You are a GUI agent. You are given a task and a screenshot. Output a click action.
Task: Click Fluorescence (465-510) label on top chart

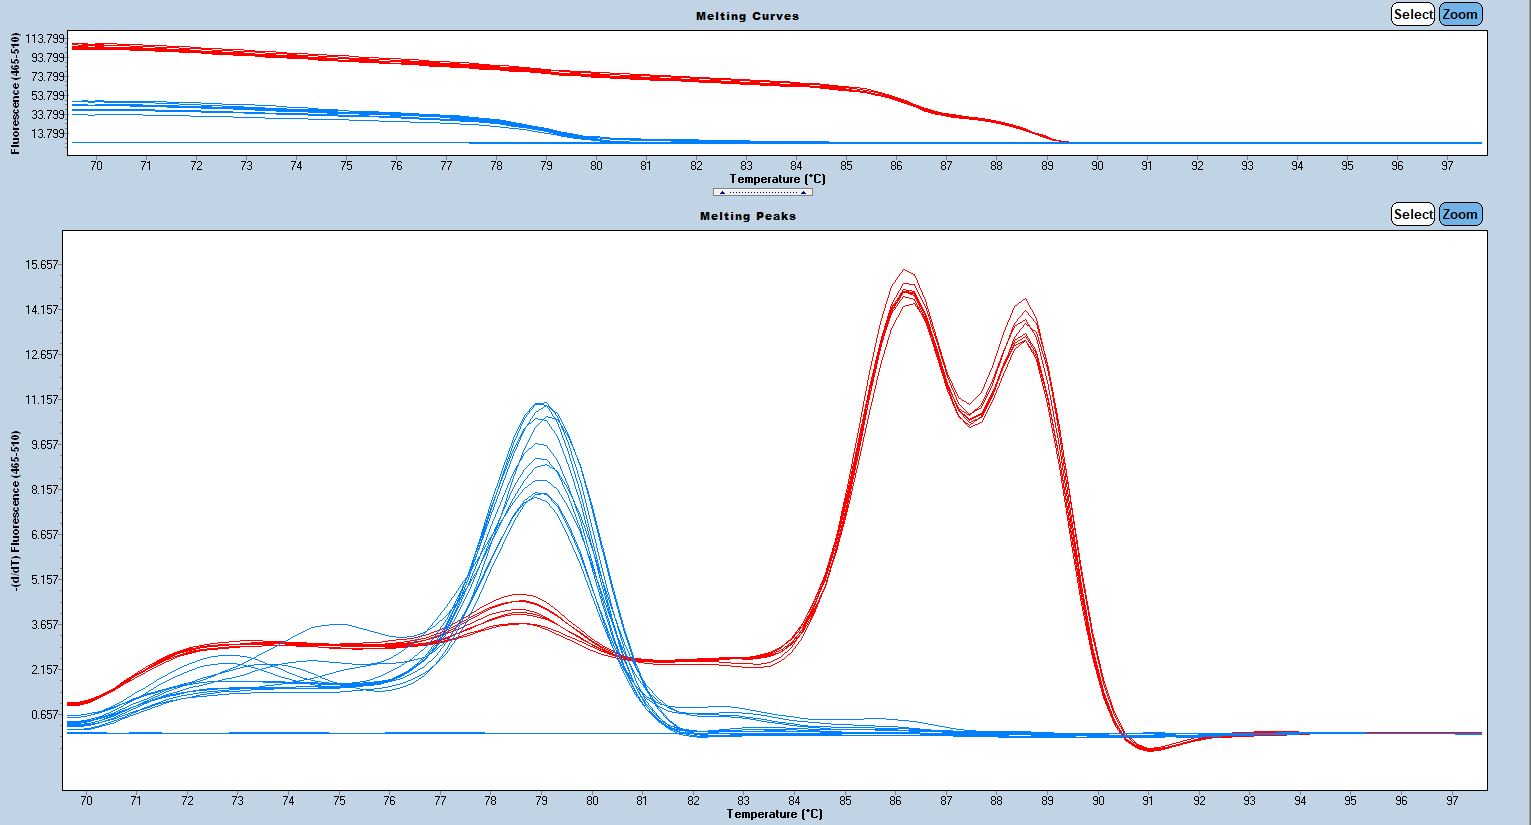[x=16, y=93]
